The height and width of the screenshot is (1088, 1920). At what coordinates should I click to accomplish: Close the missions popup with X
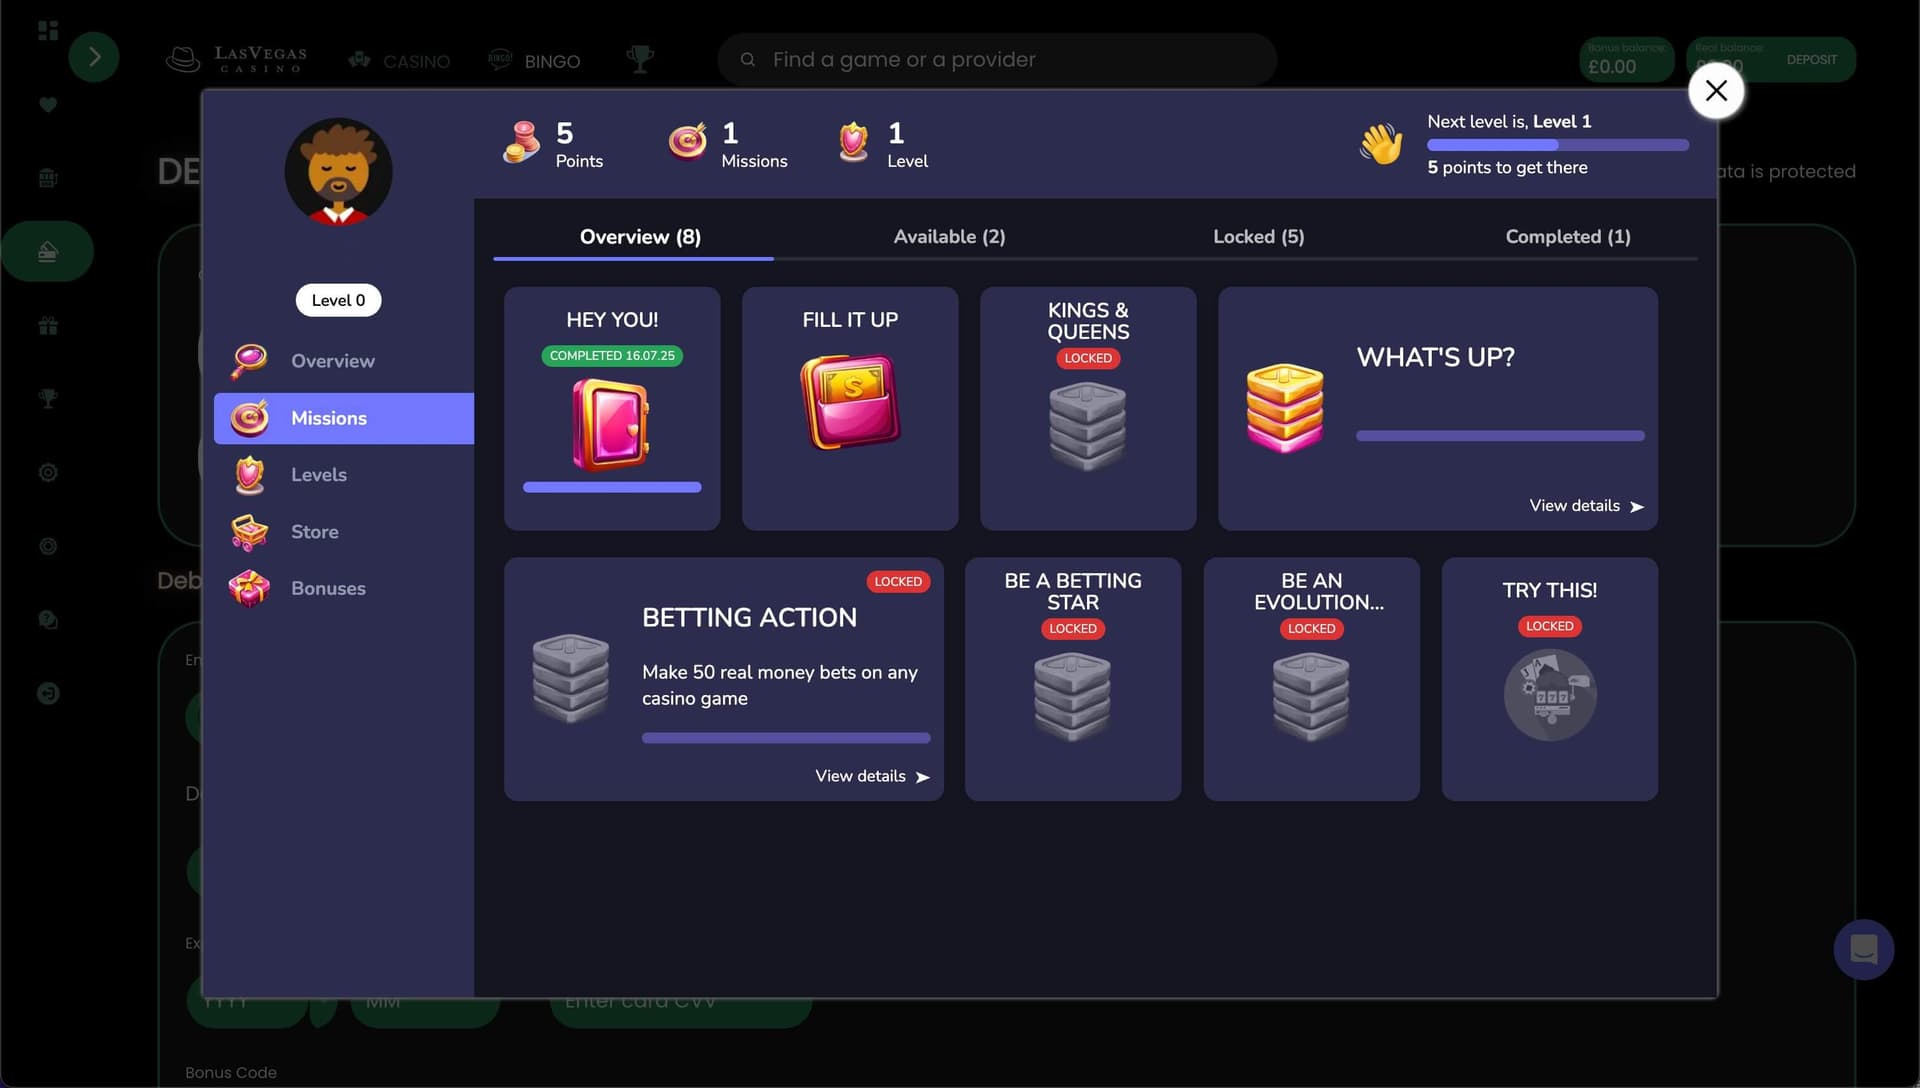click(x=1716, y=91)
